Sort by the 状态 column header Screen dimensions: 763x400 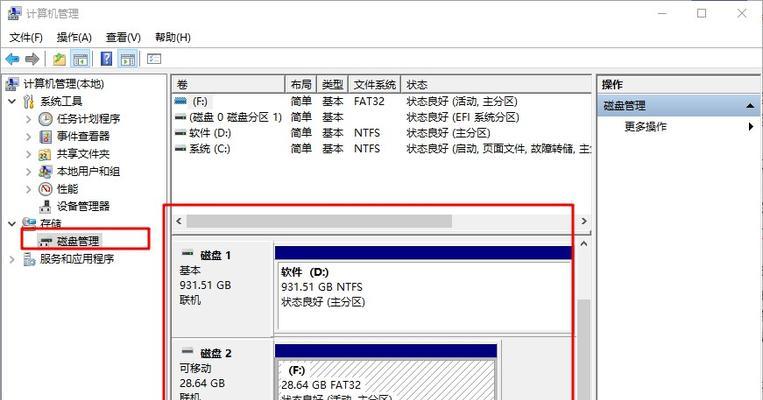pyautogui.click(x=496, y=85)
